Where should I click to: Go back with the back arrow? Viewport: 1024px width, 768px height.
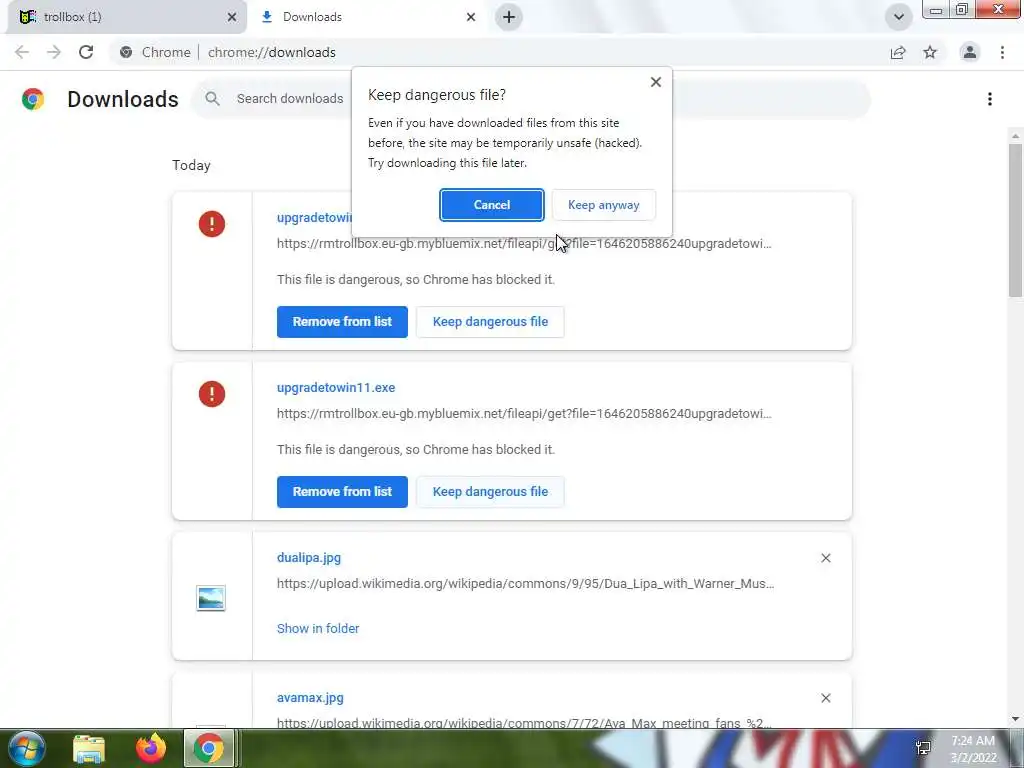22,52
